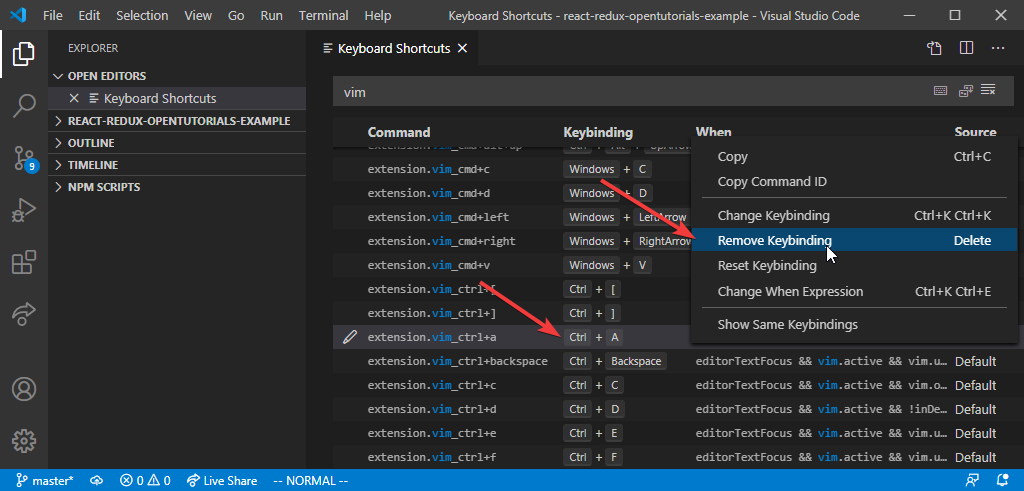The image size is (1024, 491).
Task: Open the Manage gear icon
Action: click(x=24, y=441)
